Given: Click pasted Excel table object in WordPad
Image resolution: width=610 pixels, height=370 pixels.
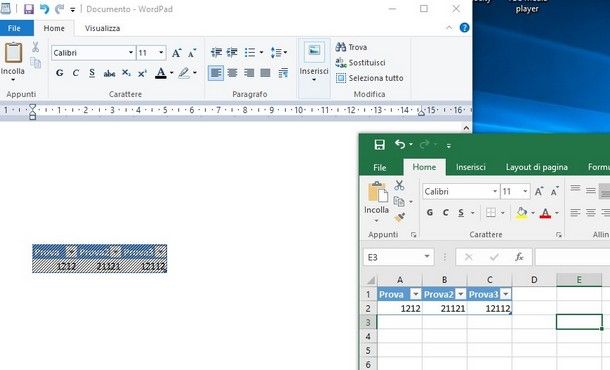Looking at the screenshot, I should tap(100, 258).
